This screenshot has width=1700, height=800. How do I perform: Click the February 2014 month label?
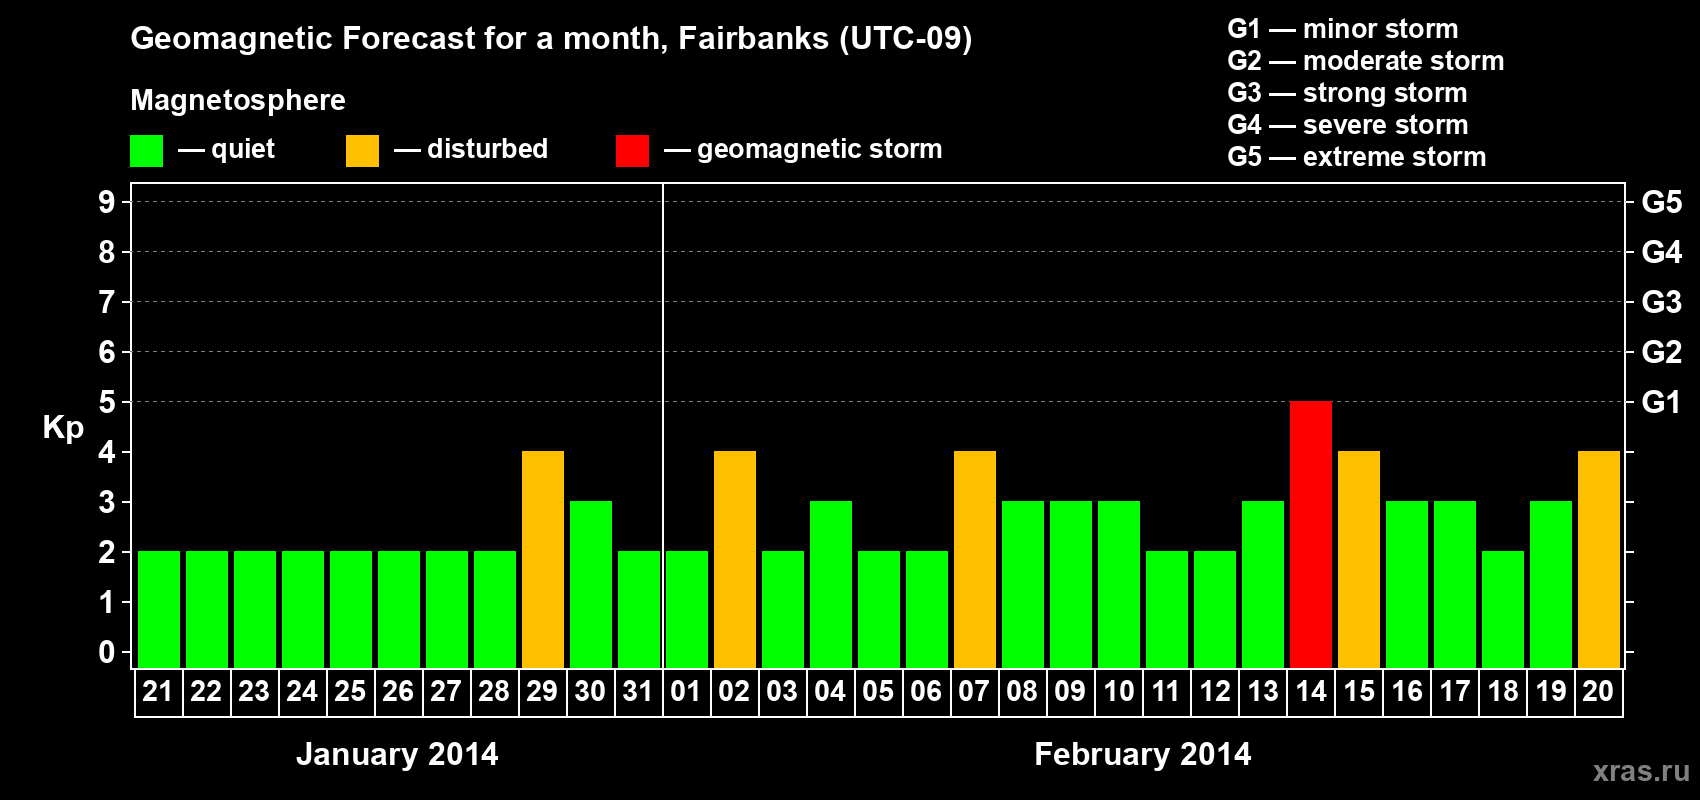tap(1143, 754)
